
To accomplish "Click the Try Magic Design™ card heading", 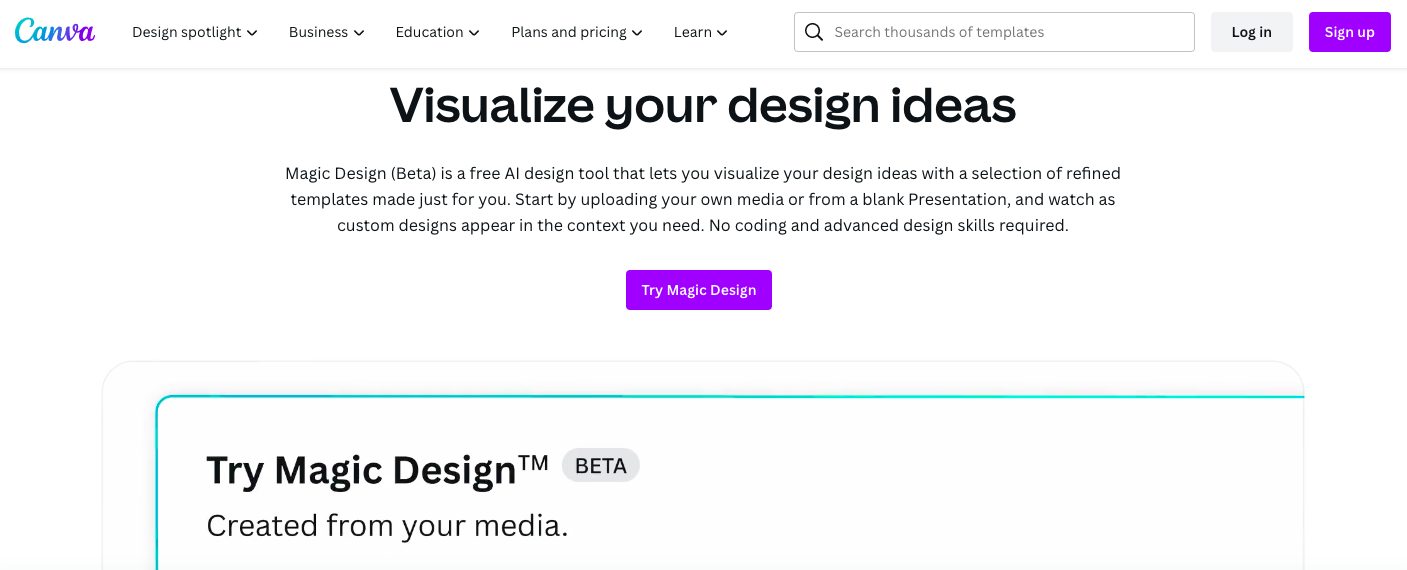I will tap(377, 470).
